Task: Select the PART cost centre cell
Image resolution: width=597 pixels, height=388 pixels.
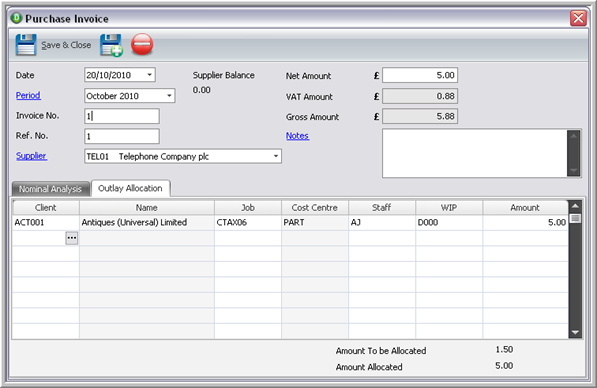Action: point(315,222)
